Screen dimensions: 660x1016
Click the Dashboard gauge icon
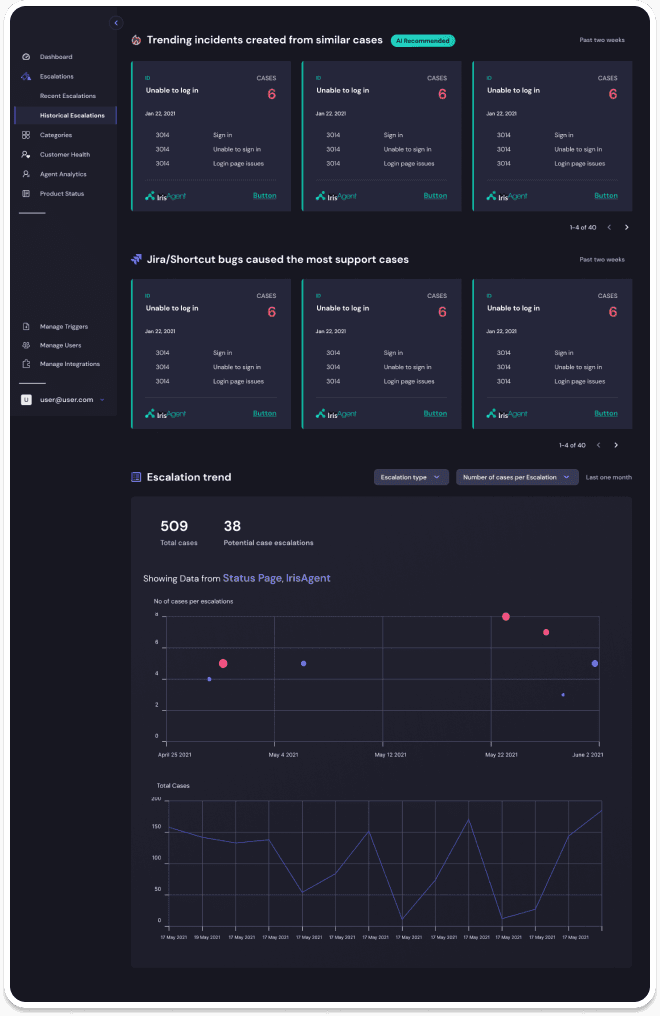coord(26,57)
